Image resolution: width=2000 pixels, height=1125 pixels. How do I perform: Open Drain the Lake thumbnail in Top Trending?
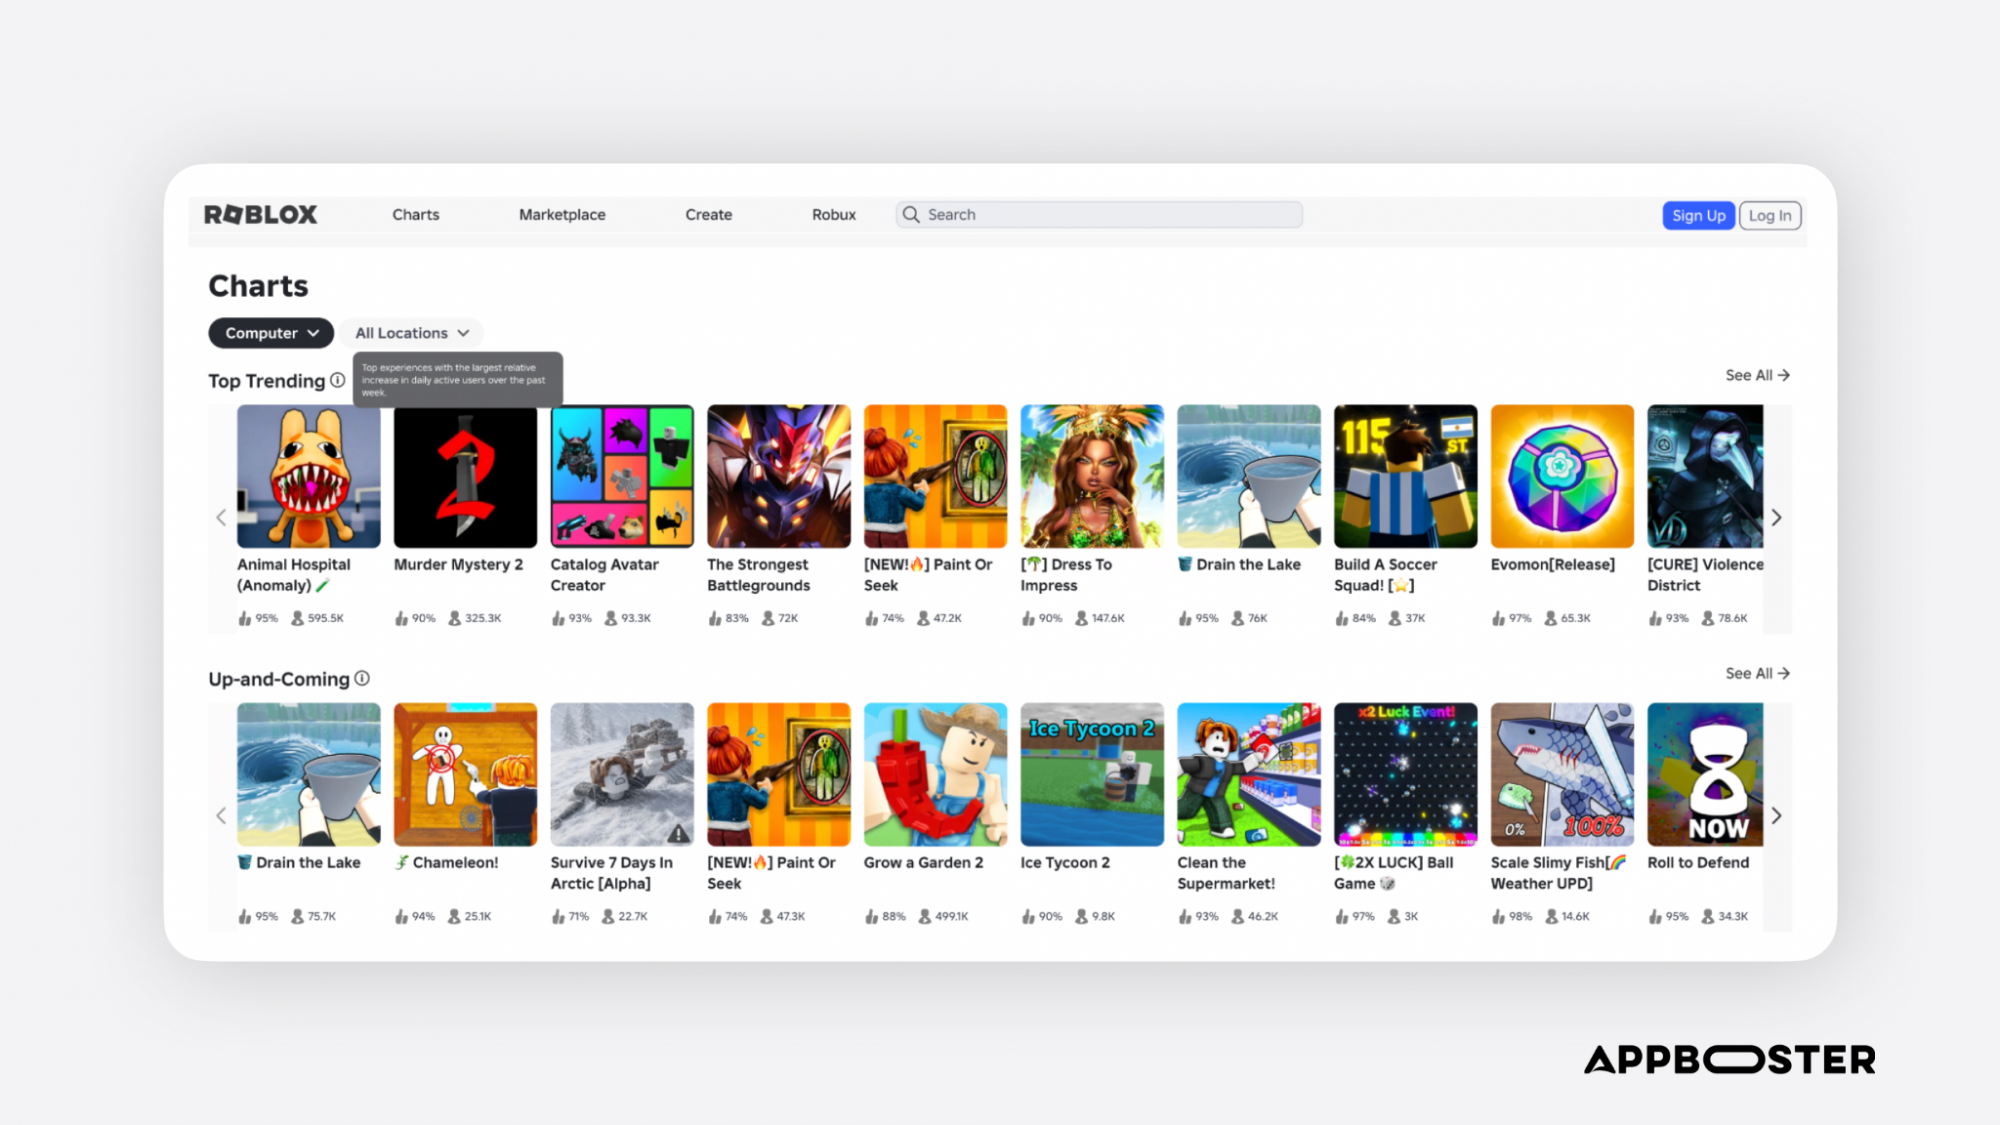pyautogui.click(x=1249, y=476)
